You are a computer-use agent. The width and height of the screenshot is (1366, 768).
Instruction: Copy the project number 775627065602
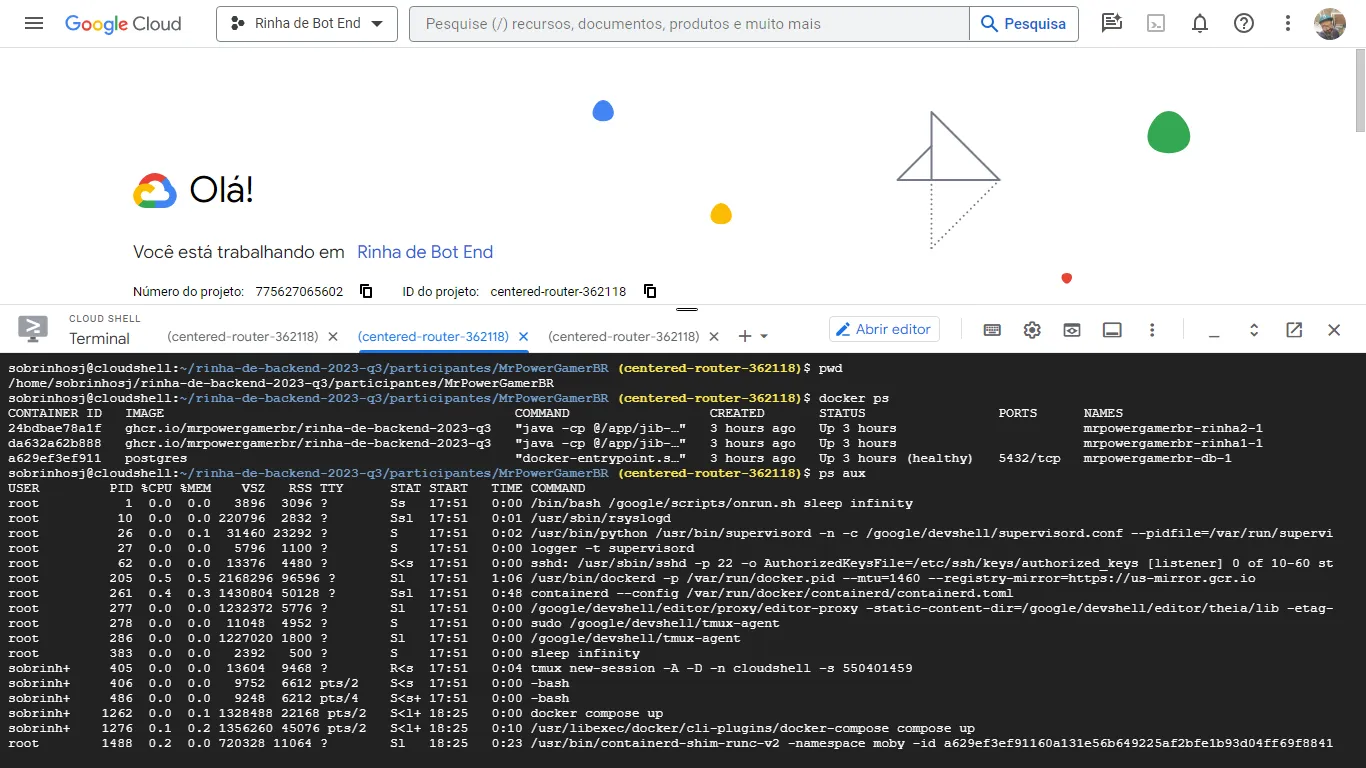(x=366, y=291)
